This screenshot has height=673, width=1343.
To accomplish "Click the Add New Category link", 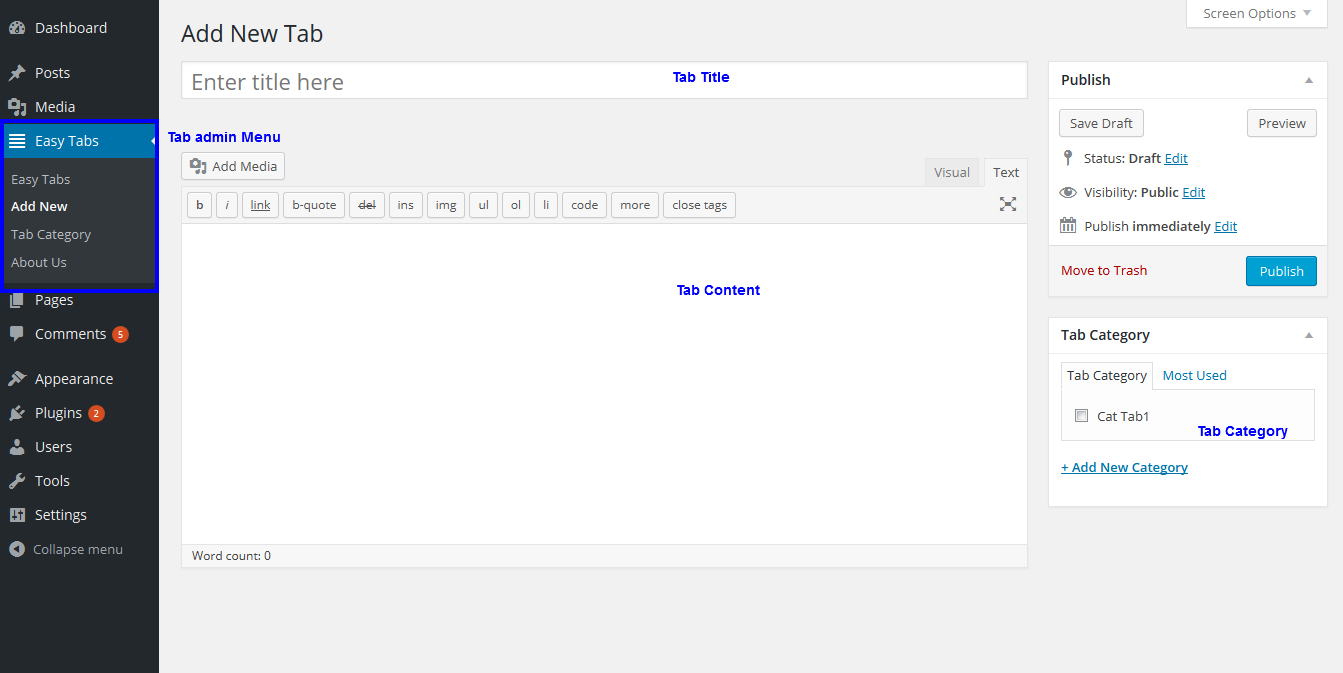I will pos(1124,467).
